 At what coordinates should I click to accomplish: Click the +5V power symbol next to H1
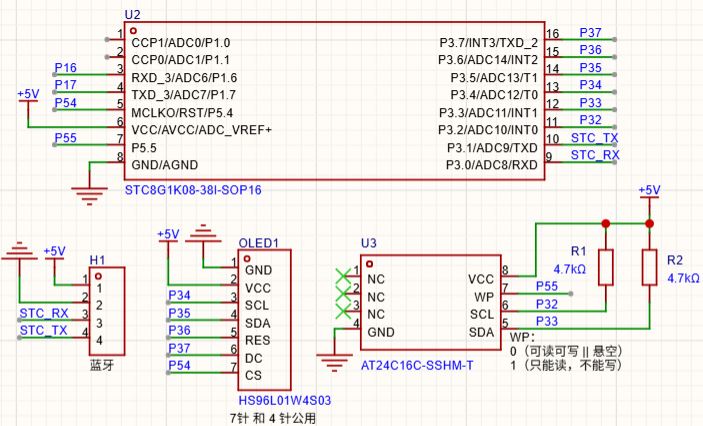click(54, 252)
